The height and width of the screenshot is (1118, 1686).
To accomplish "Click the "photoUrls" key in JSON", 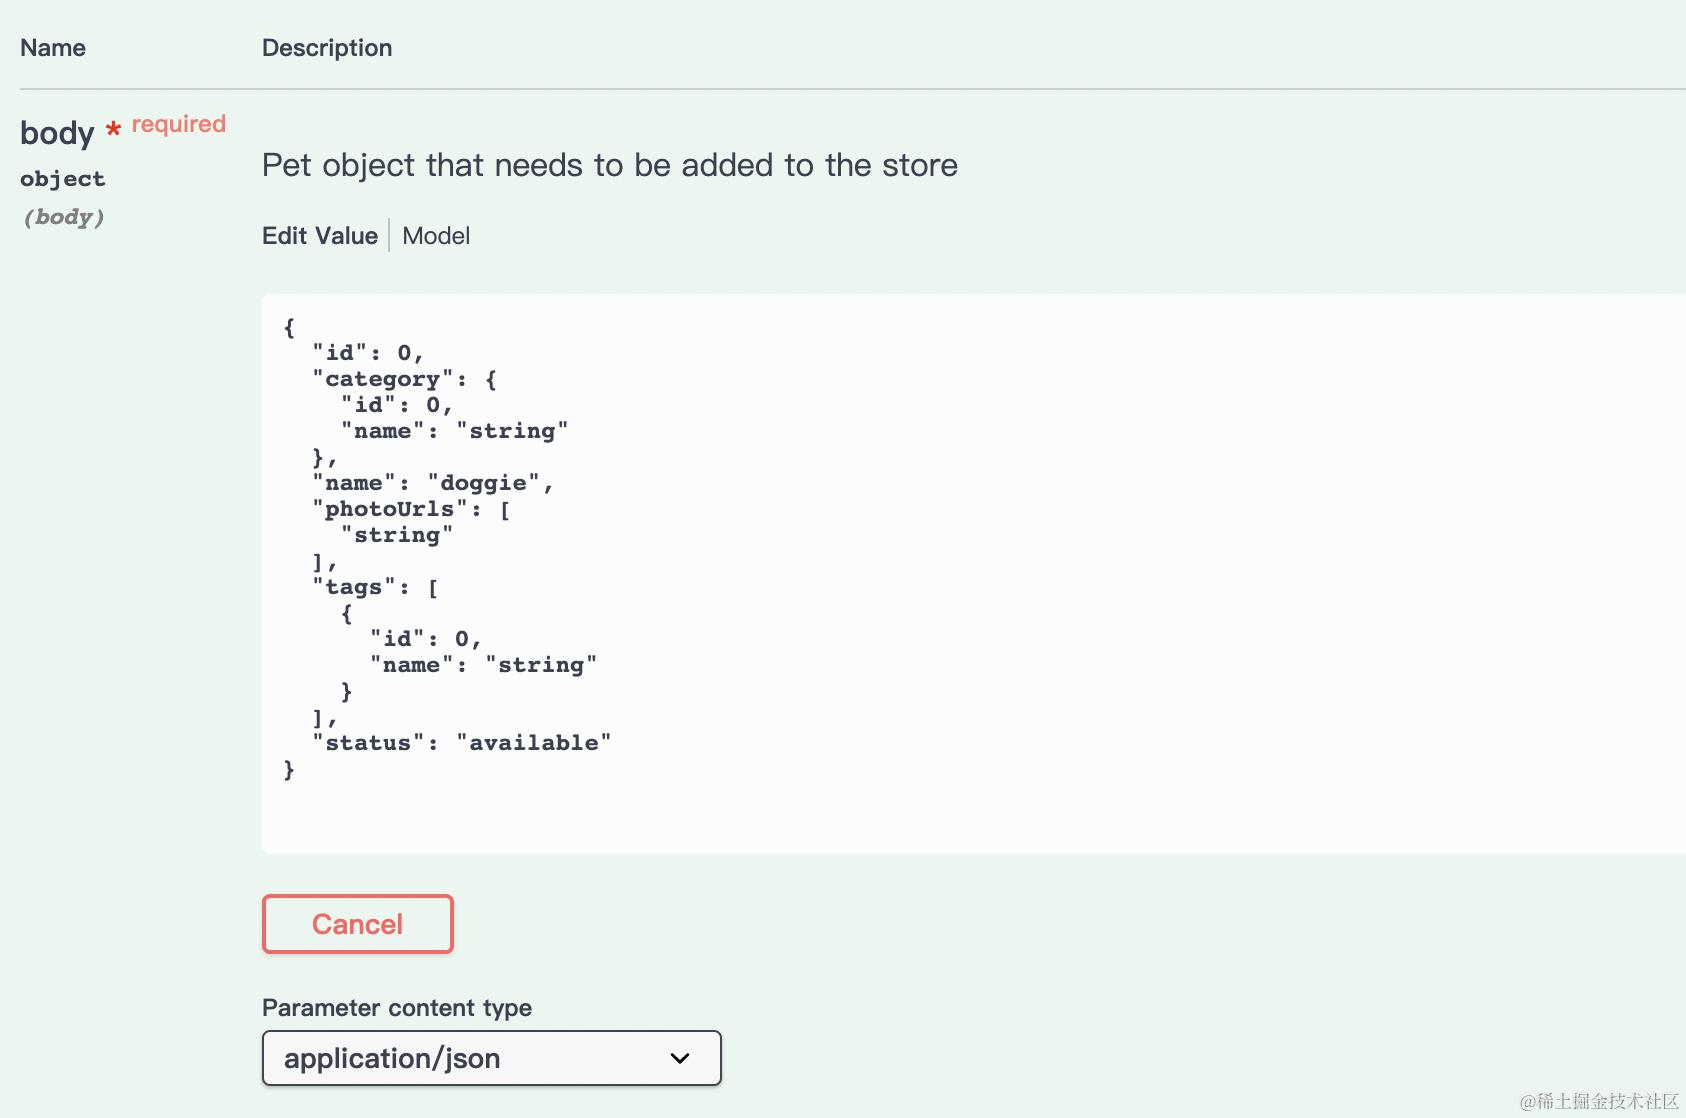I will pyautogui.click(x=390, y=509).
